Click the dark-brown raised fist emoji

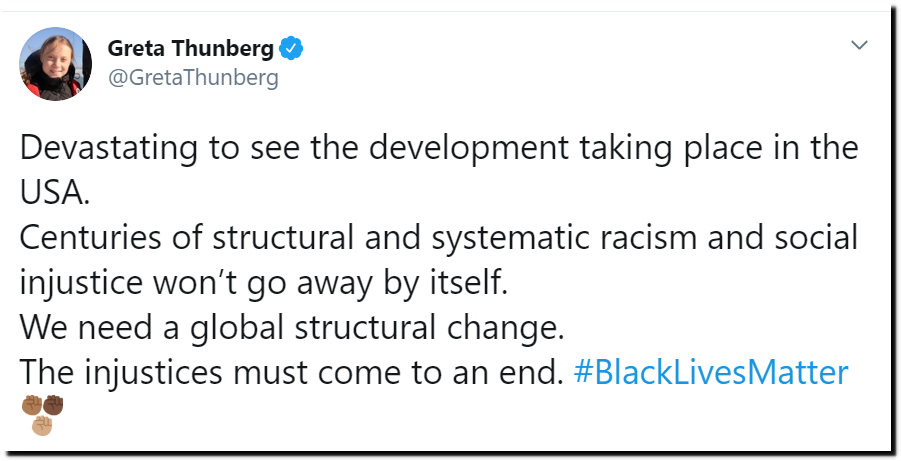53,406
